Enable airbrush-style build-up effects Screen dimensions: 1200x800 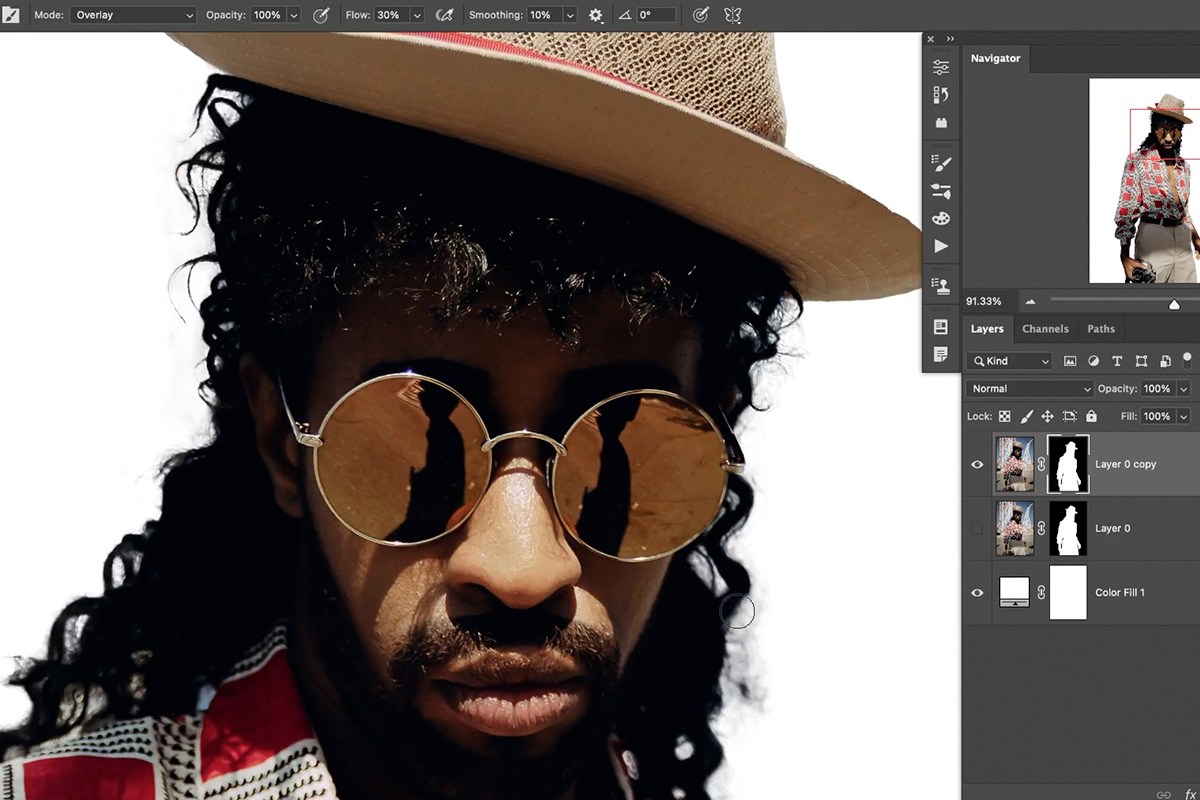coord(445,16)
